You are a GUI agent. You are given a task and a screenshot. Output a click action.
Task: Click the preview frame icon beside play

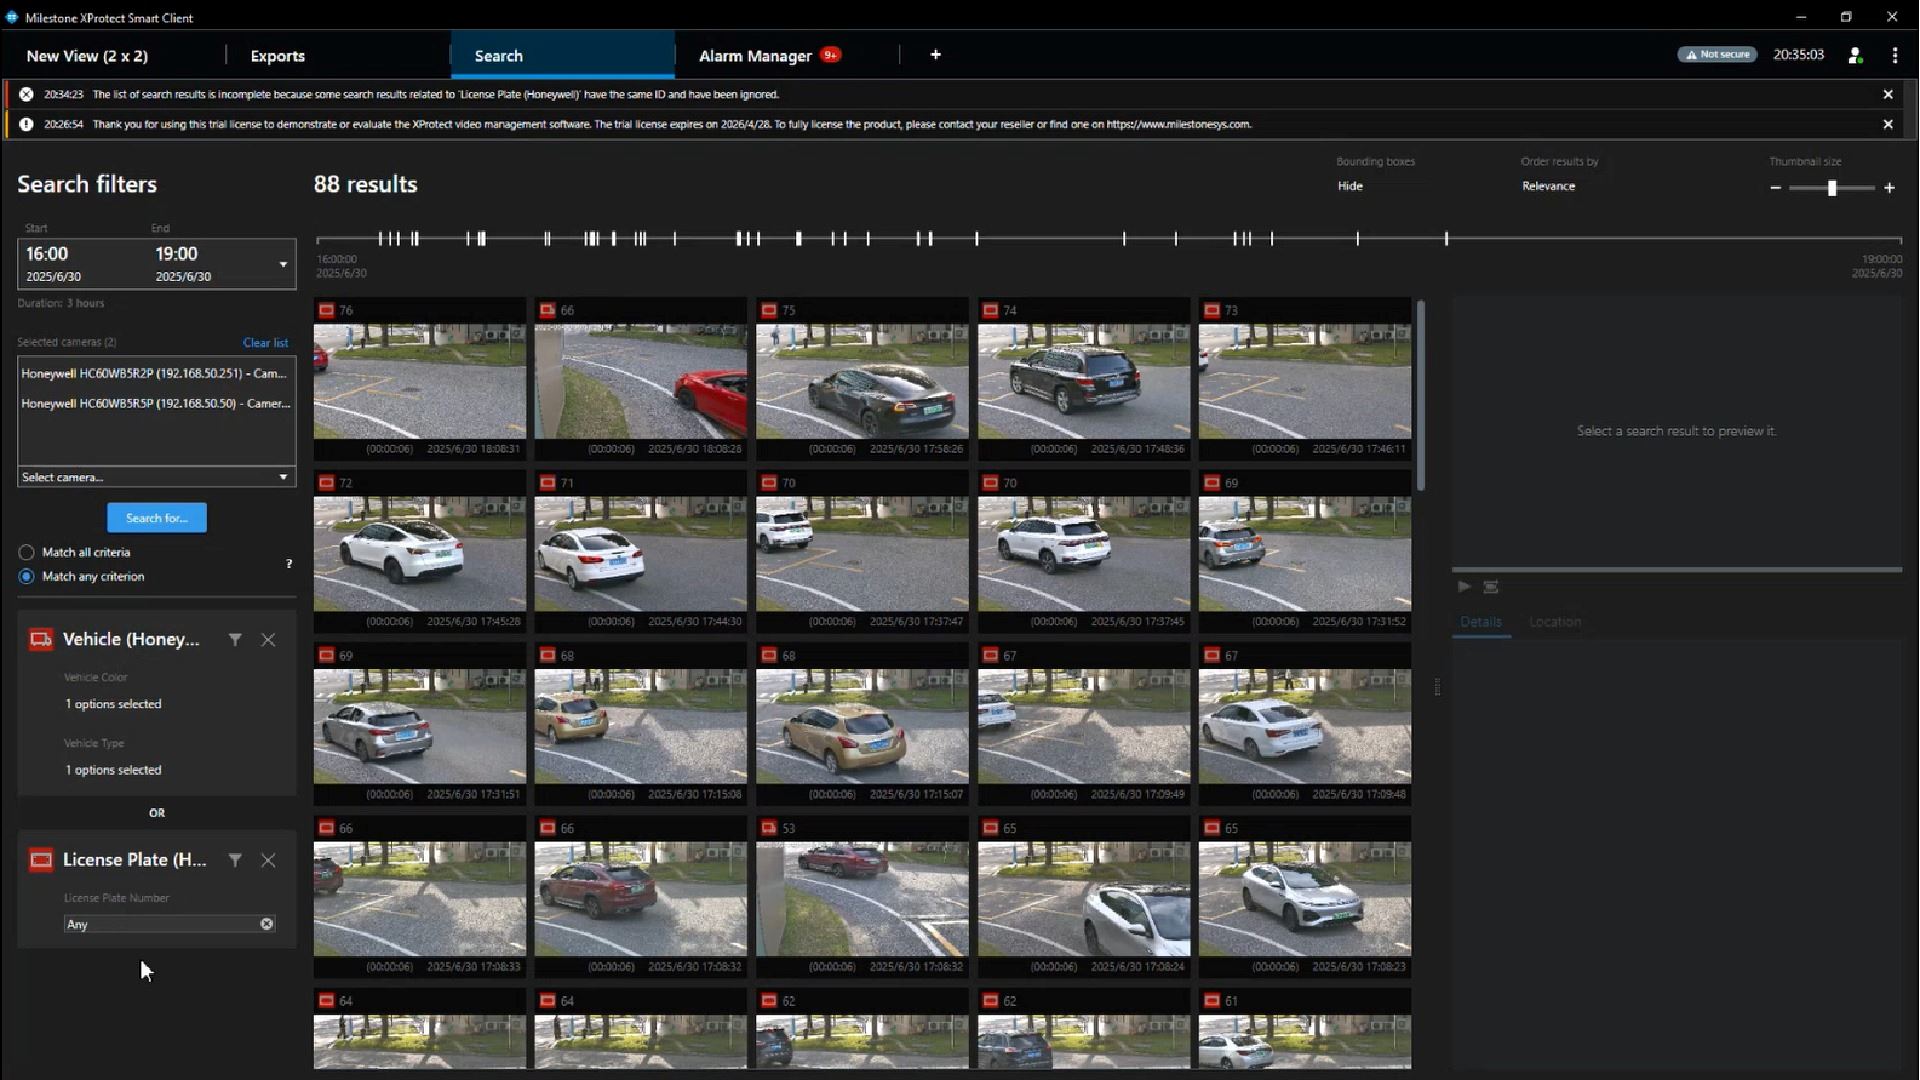(x=1491, y=587)
